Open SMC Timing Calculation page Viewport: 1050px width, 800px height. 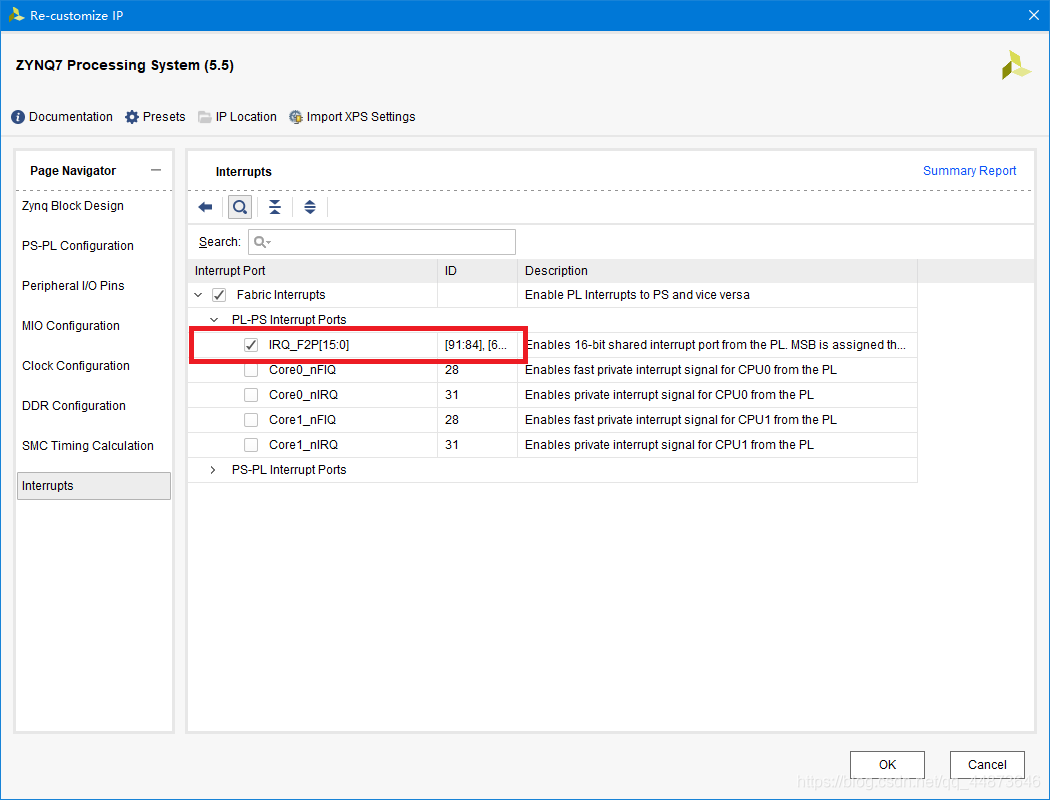click(x=88, y=446)
